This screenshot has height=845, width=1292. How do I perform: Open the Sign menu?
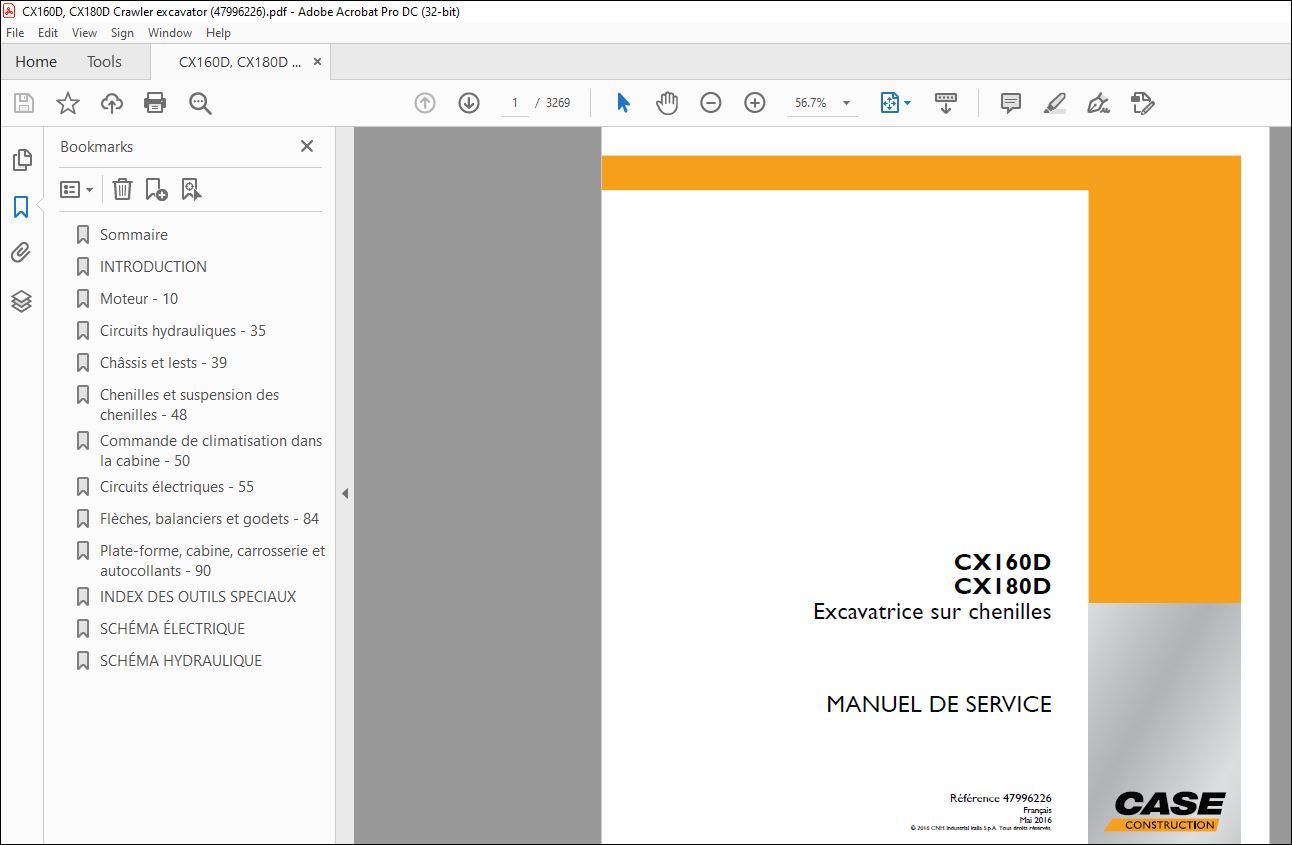(x=122, y=33)
